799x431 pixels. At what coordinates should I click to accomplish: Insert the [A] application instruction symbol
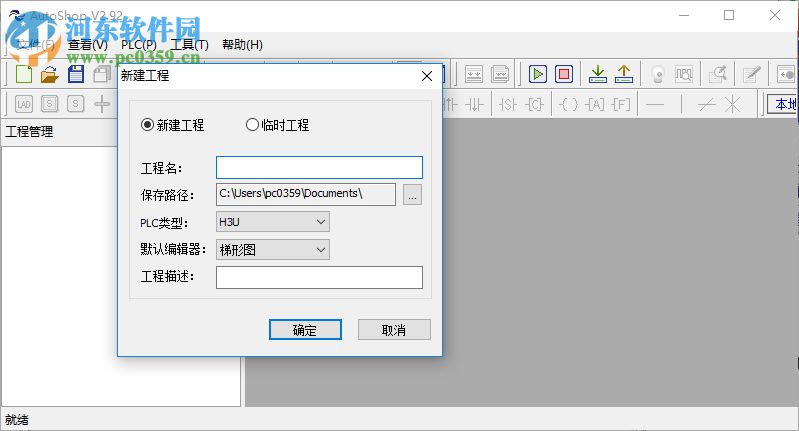pyautogui.click(x=595, y=105)
